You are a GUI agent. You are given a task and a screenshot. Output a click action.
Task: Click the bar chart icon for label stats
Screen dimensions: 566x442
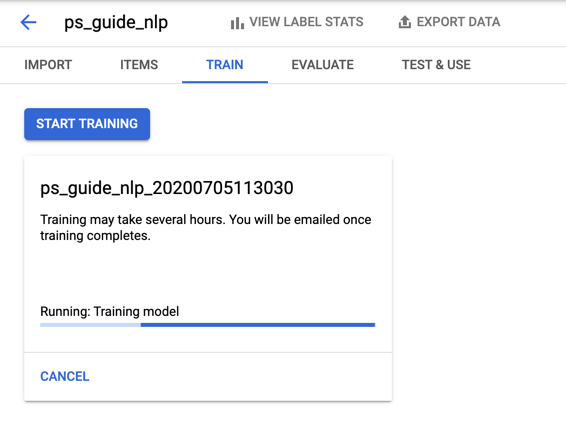pyautogui.click(x=237, y=23)
